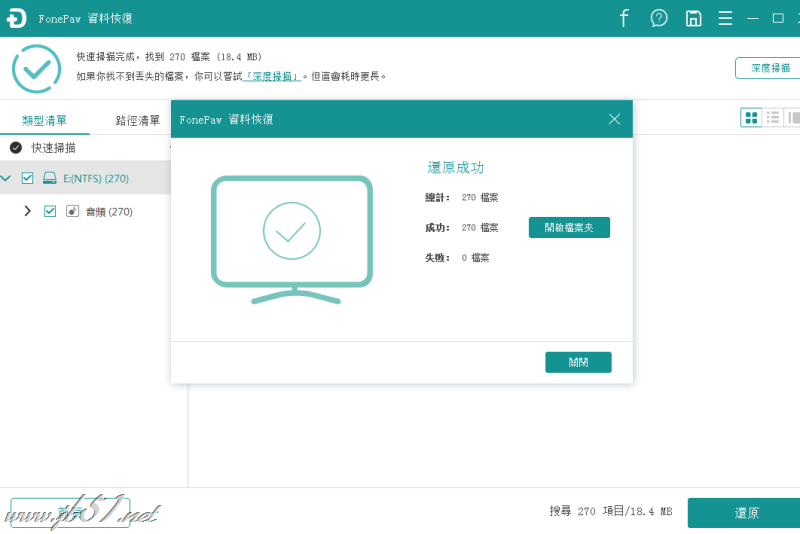This screenshot has height=534, width=800.
Task: Click the 「深度掃描」 hyperlink
Action: click(271, 77)
